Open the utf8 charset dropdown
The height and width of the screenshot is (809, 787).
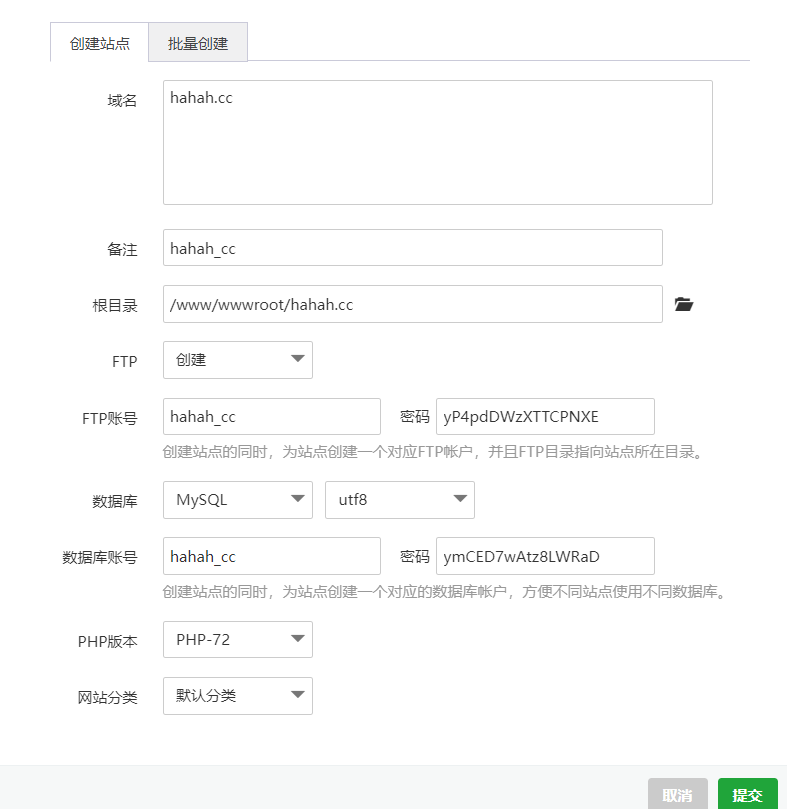[400, 500]
